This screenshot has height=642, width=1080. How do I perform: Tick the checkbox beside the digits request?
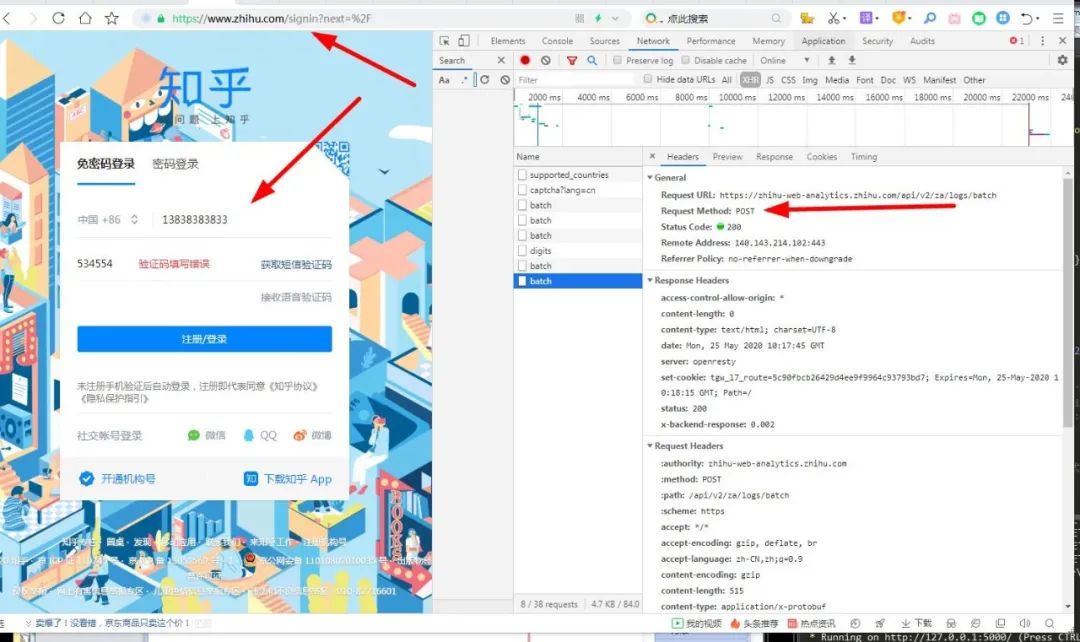[x=522, y=251]
